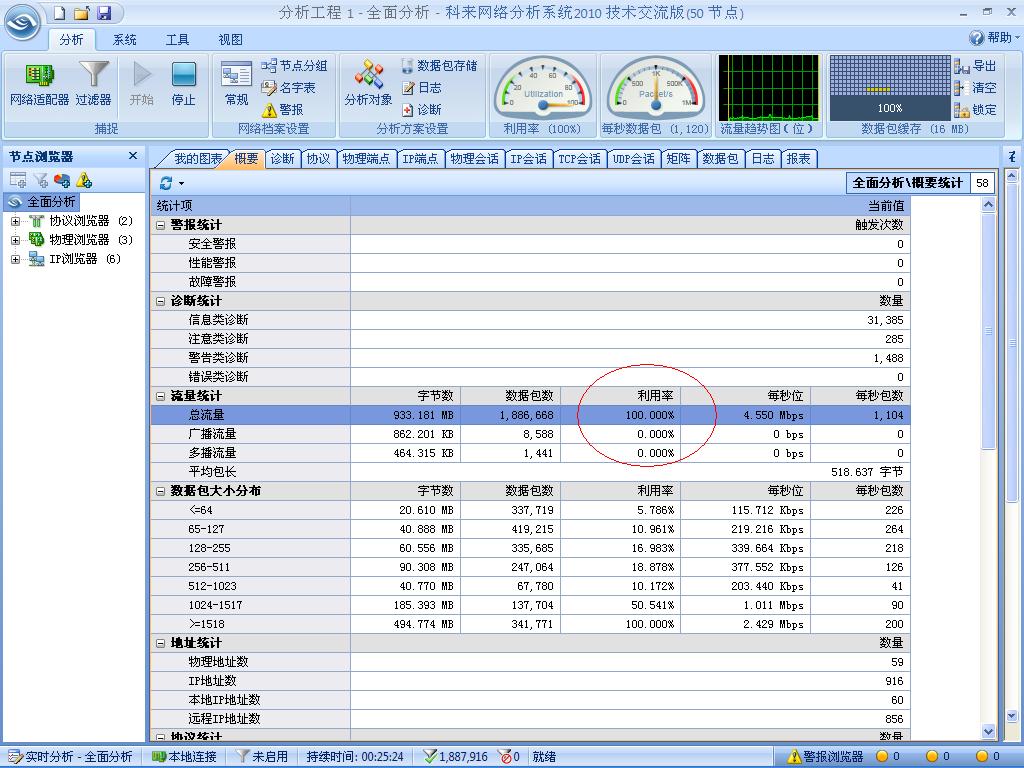Select the 总流量 total traffic row
The height and width of the screenshot is (768, 1024).
(x=250, y=415)
